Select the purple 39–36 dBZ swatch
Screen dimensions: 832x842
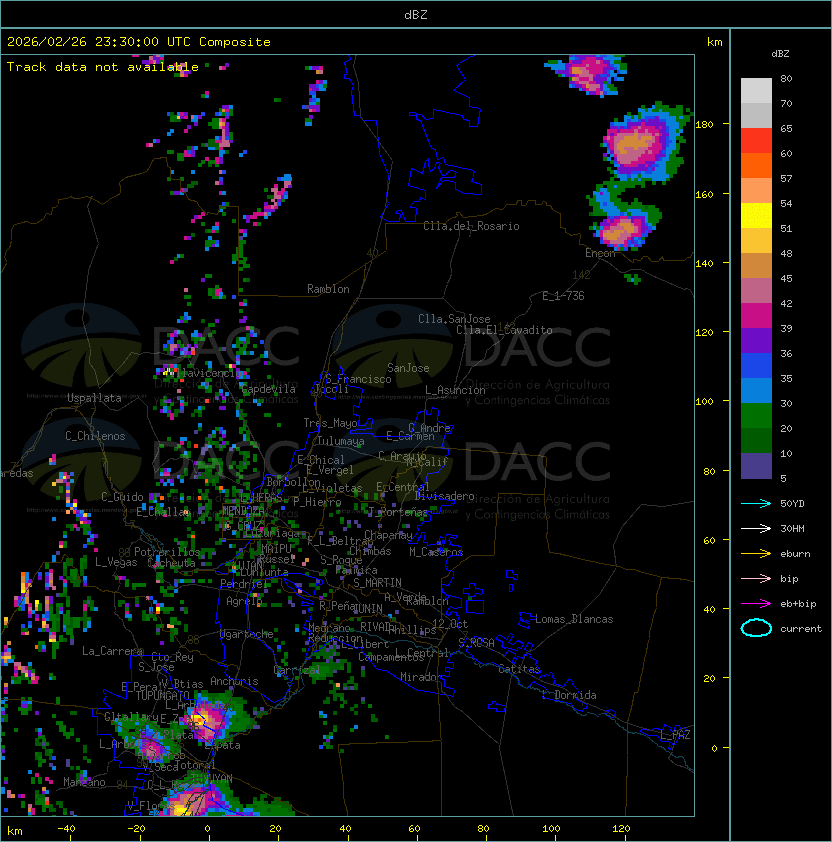click(x=756, y=340)
